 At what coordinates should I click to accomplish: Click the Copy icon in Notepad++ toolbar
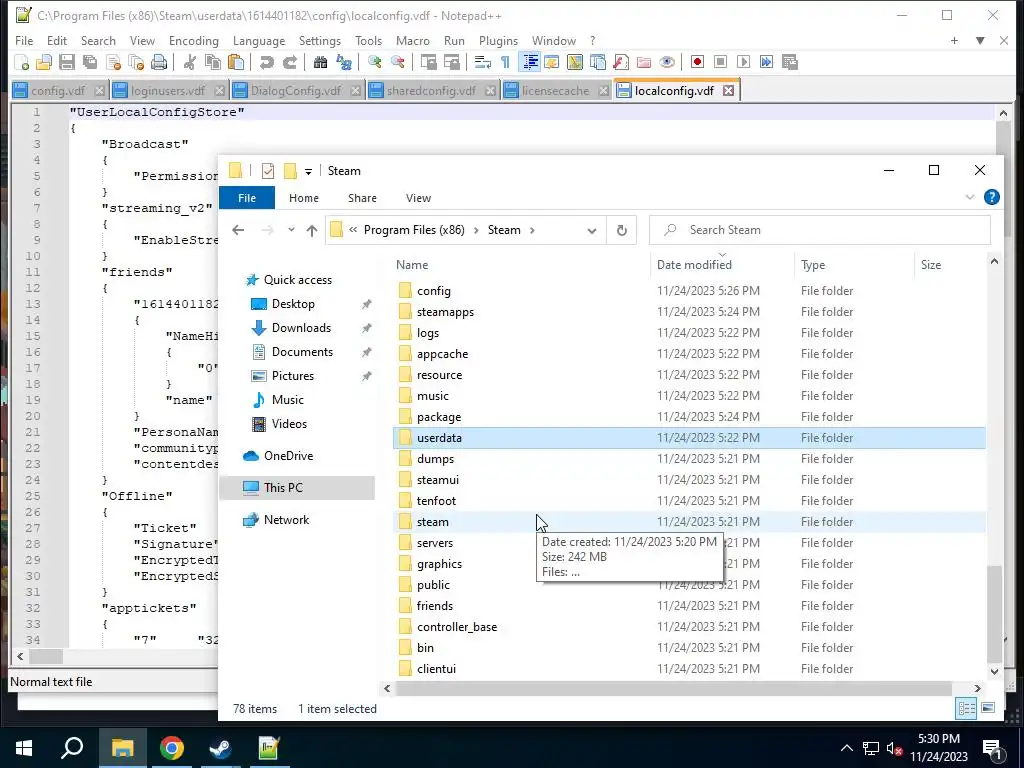pos(213,62)
